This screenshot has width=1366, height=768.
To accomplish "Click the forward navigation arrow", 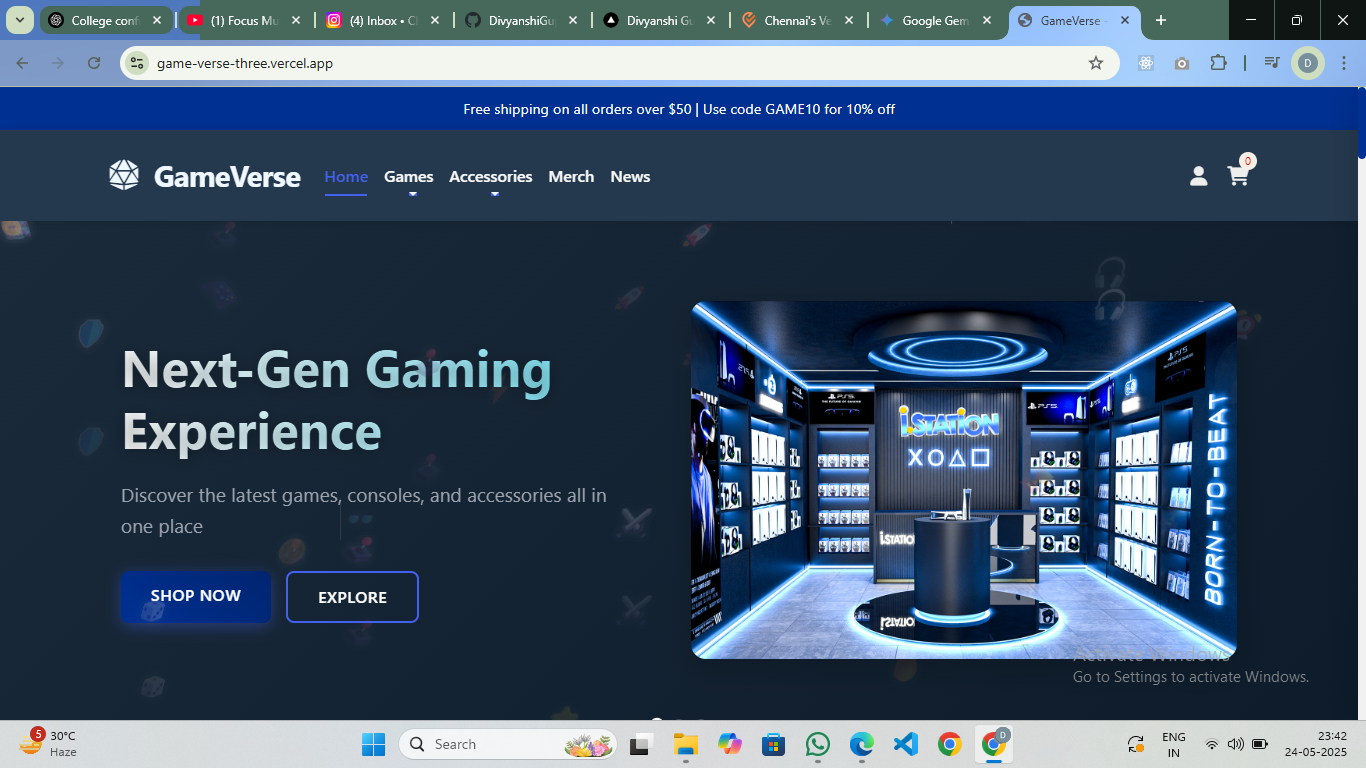I will point(58,63).
